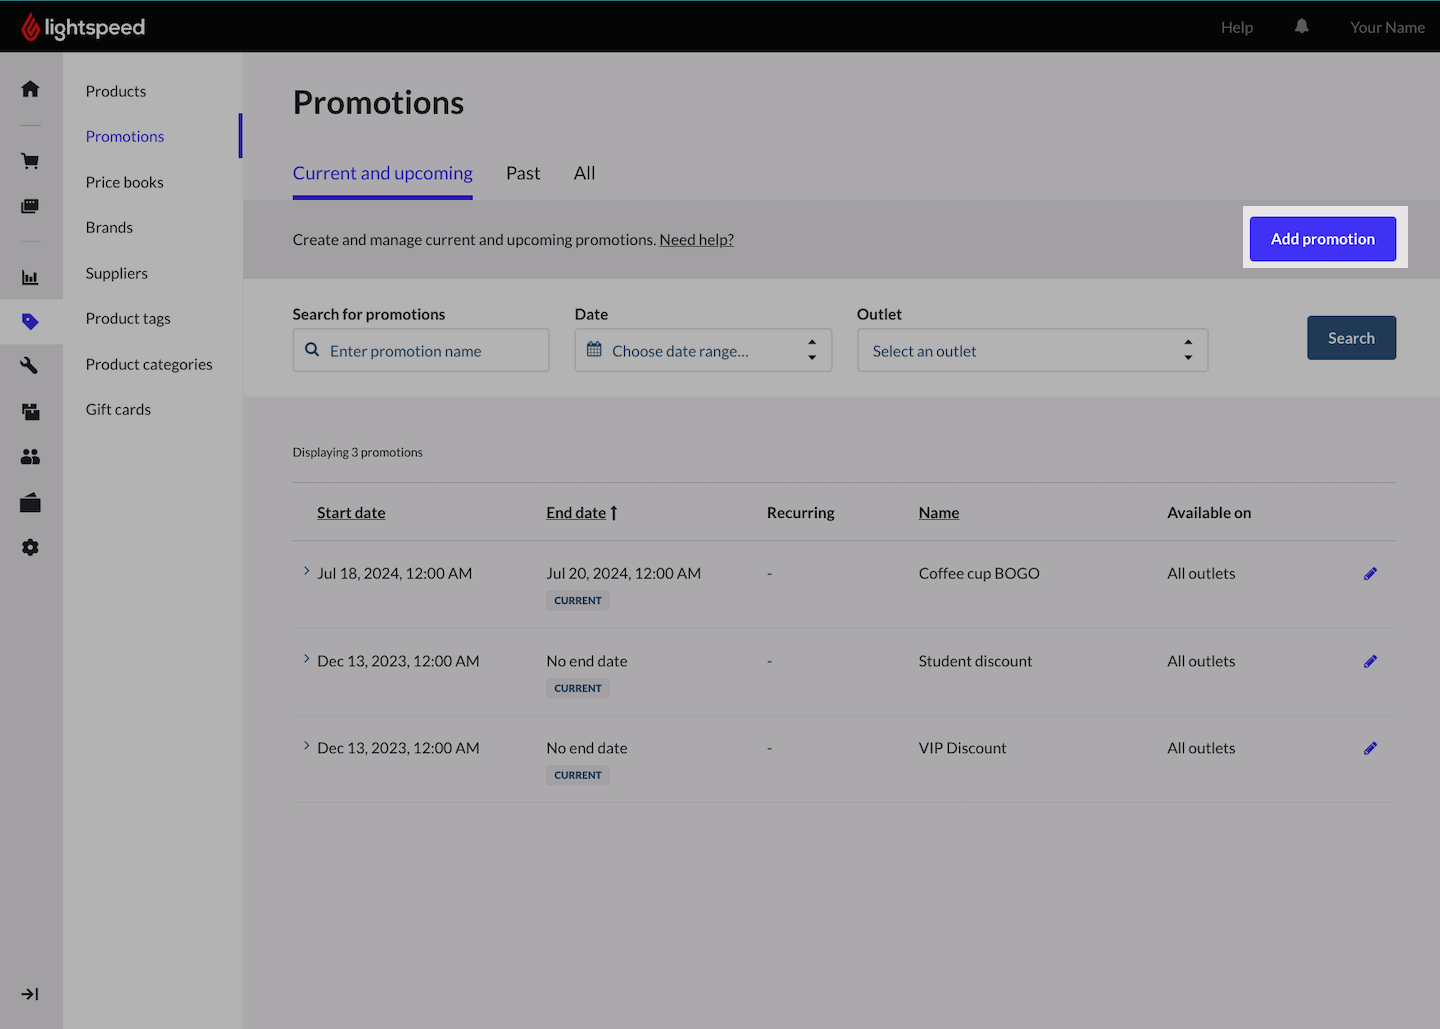The width and height of the screenshot is (1440, 1029).
Task: Expand the sidebar with arrow icon
Action: [x=30, y=994]
